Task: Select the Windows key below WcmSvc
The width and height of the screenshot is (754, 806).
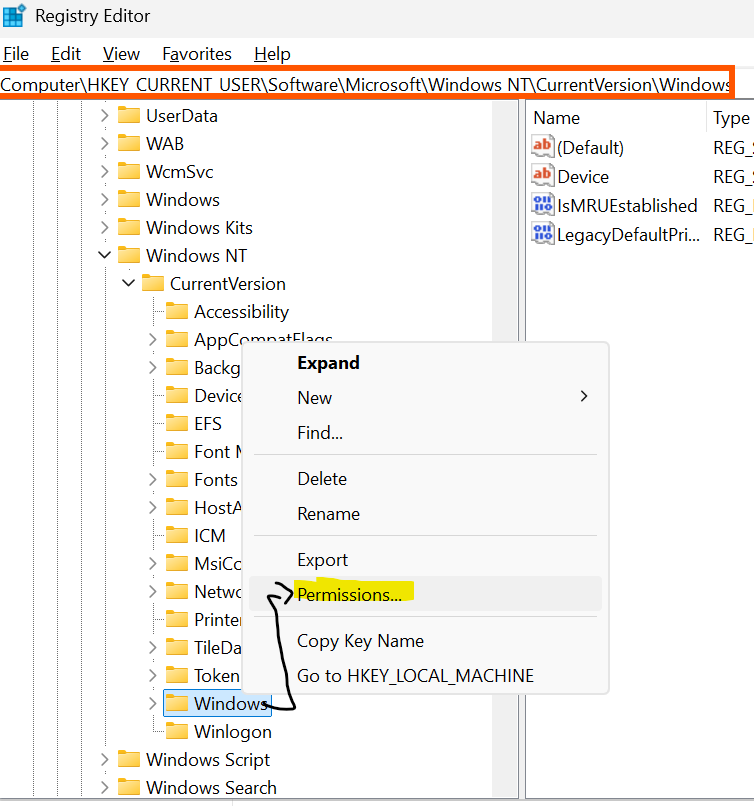Action: 182,199
